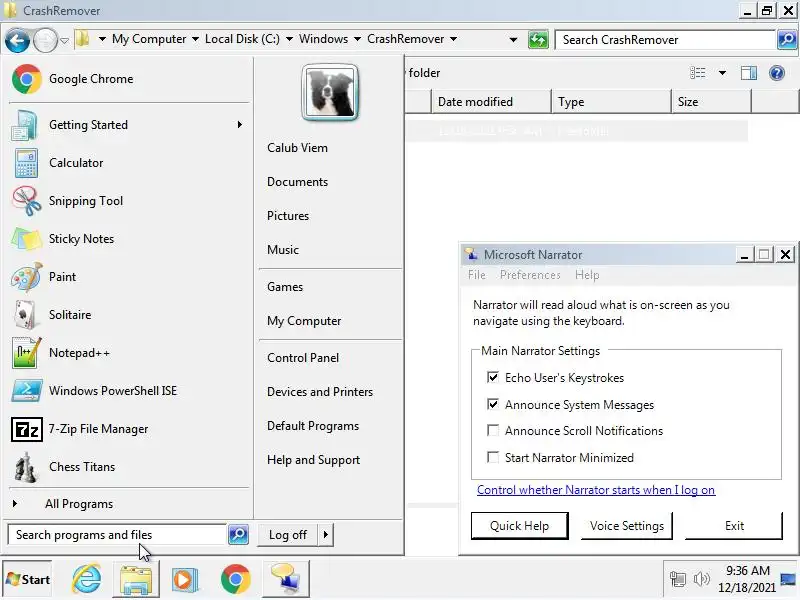Open Internet Explorer from the taskbar
The image size is (800, 600).
(87, 579)
